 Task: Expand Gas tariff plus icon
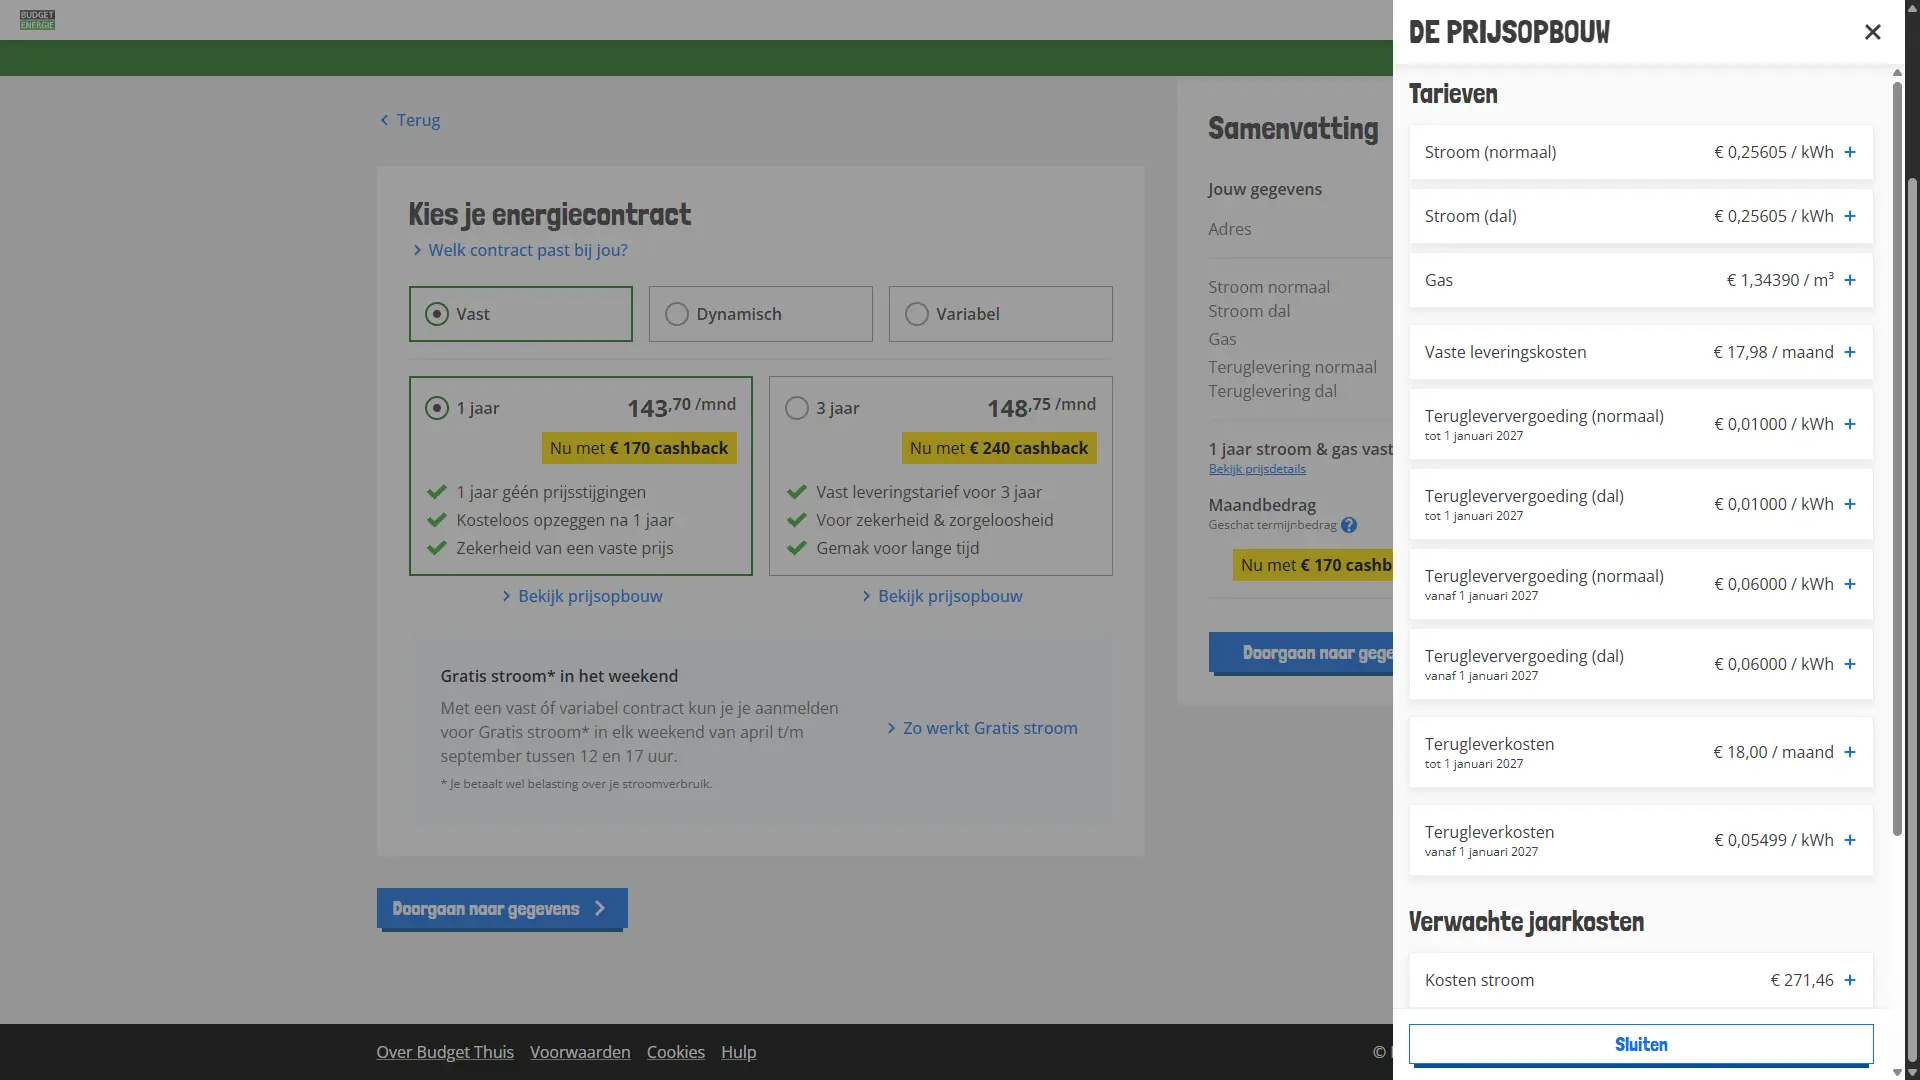pyautogui.click(x=1850, y=280)
